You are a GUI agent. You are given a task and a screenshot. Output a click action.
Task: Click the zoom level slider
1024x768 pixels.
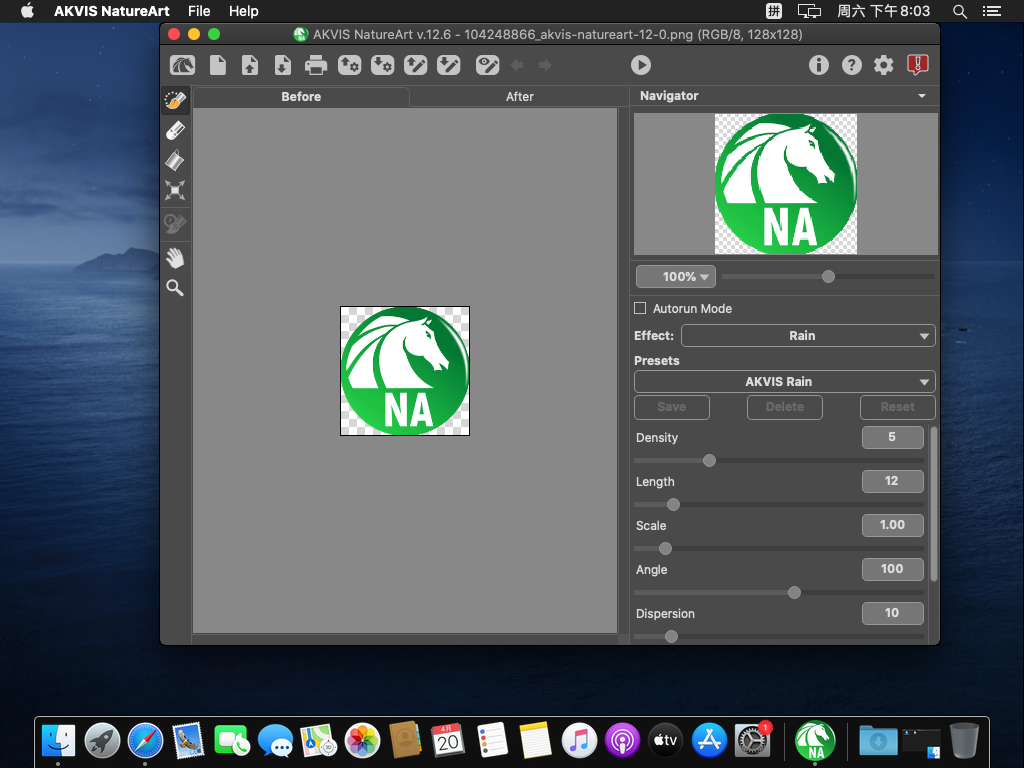(828, 277)
